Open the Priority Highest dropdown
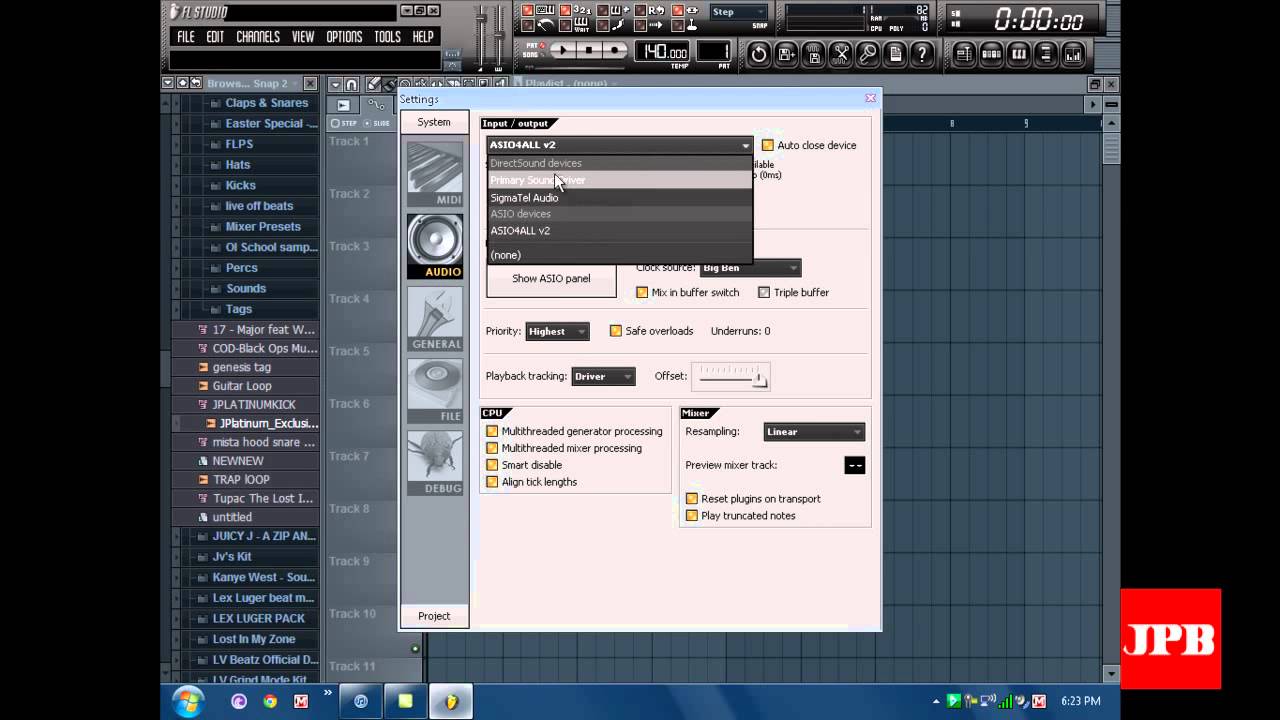 (x=557, y=331)
